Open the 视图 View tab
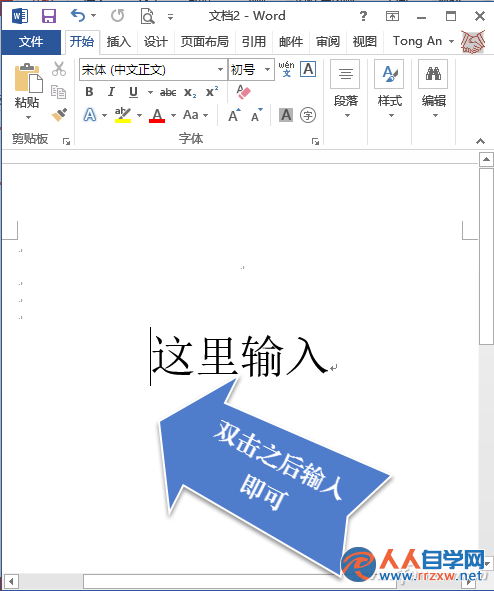This screenshot has width=494, height=591. click(x=364, y=41)
